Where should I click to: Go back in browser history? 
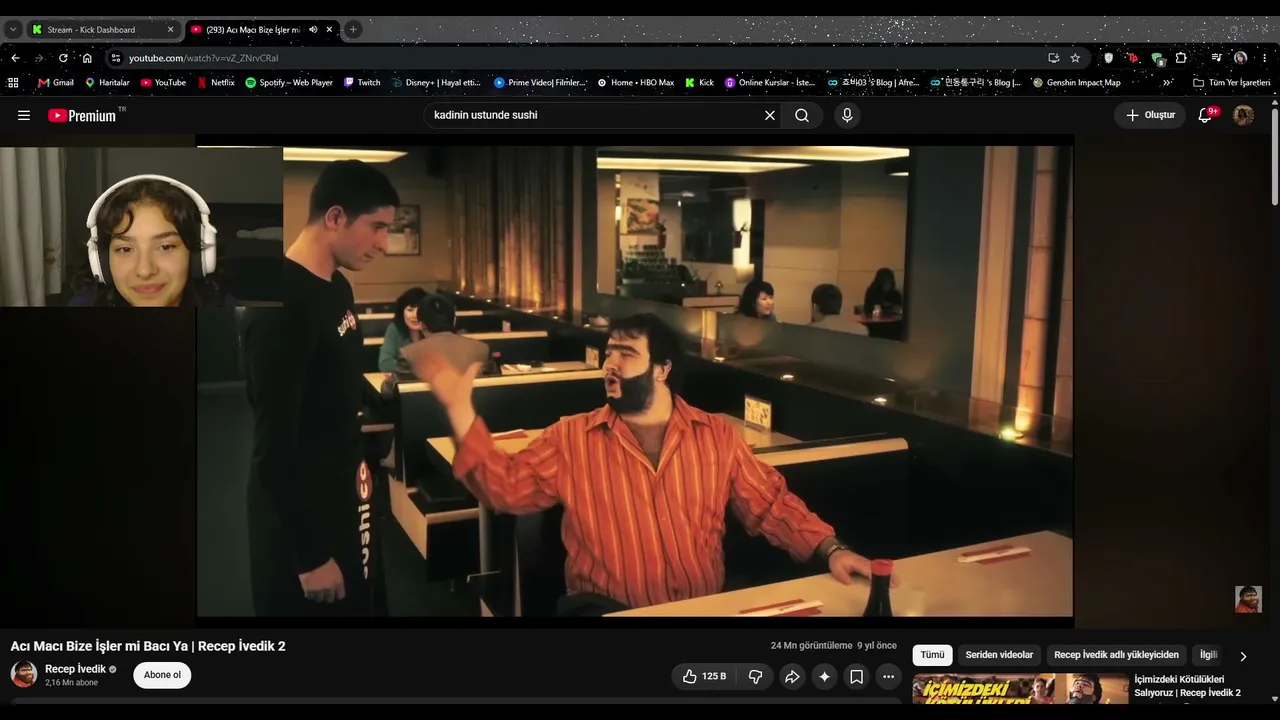coord(15,58)
